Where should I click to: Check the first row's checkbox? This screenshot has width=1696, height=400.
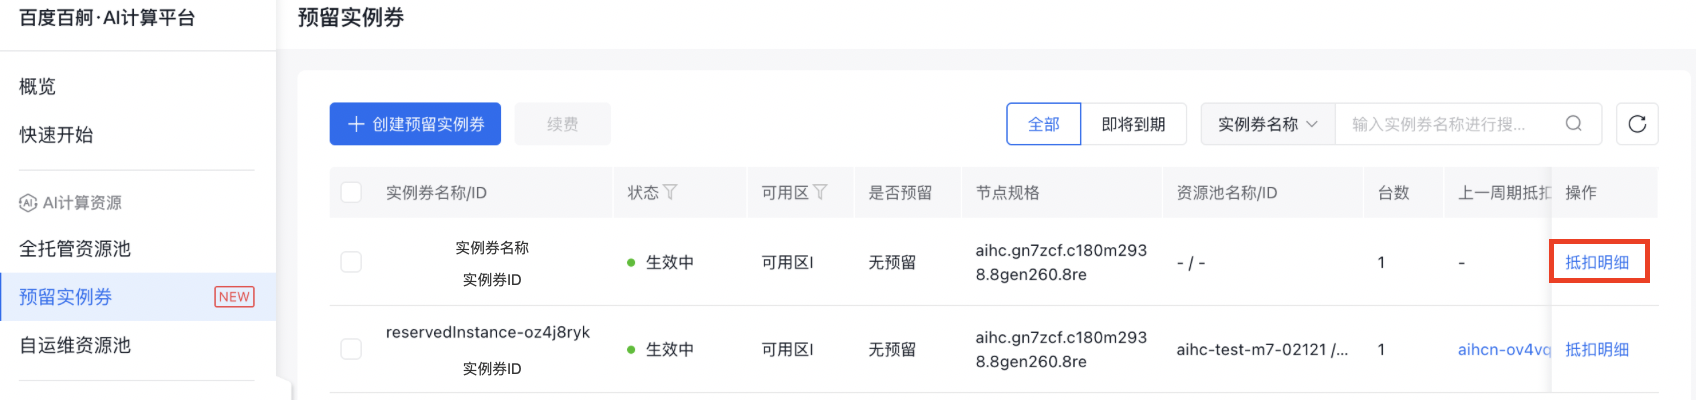click(351, 262)
